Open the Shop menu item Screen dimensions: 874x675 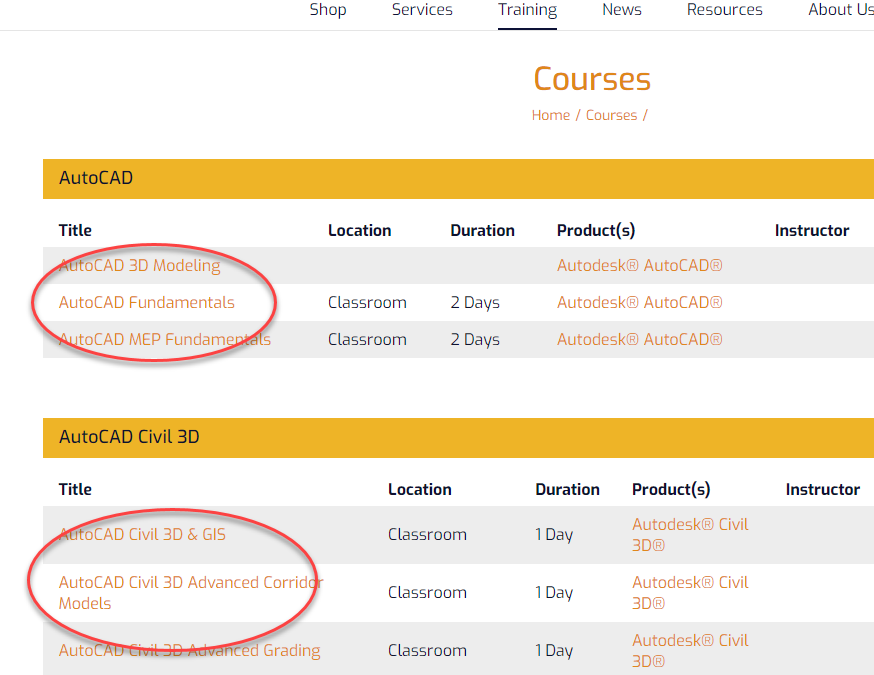tap(328, 10)
